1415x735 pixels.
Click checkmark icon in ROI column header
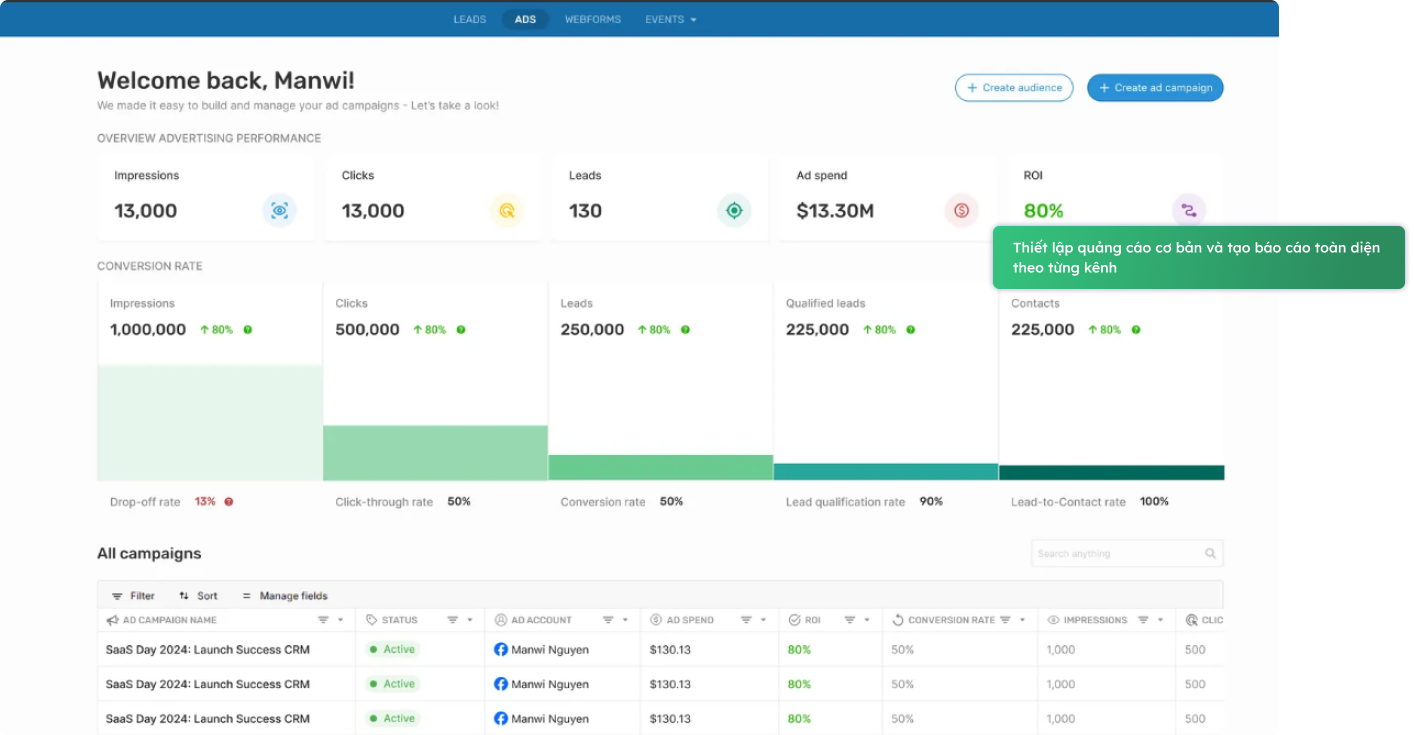pyautogui.click(x=795, y=620)
